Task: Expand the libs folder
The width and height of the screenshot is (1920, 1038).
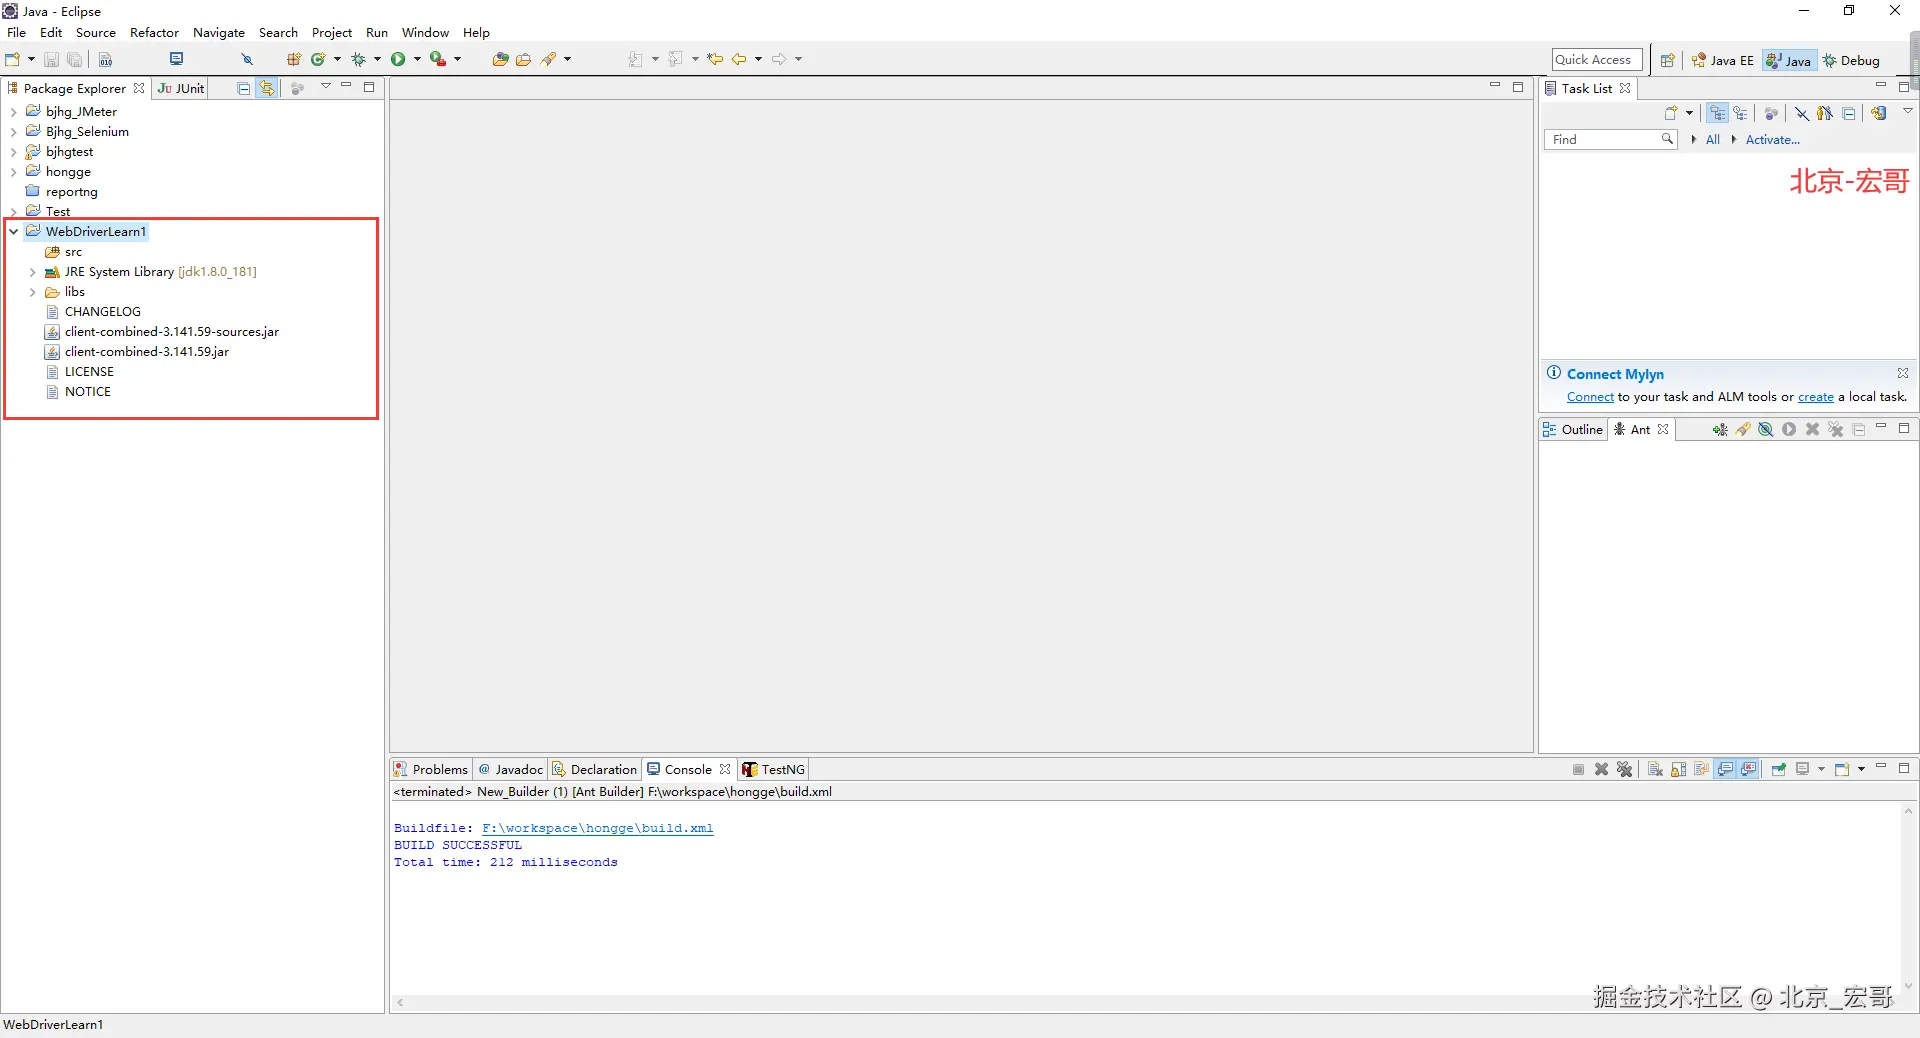Action: coord(33,292)
